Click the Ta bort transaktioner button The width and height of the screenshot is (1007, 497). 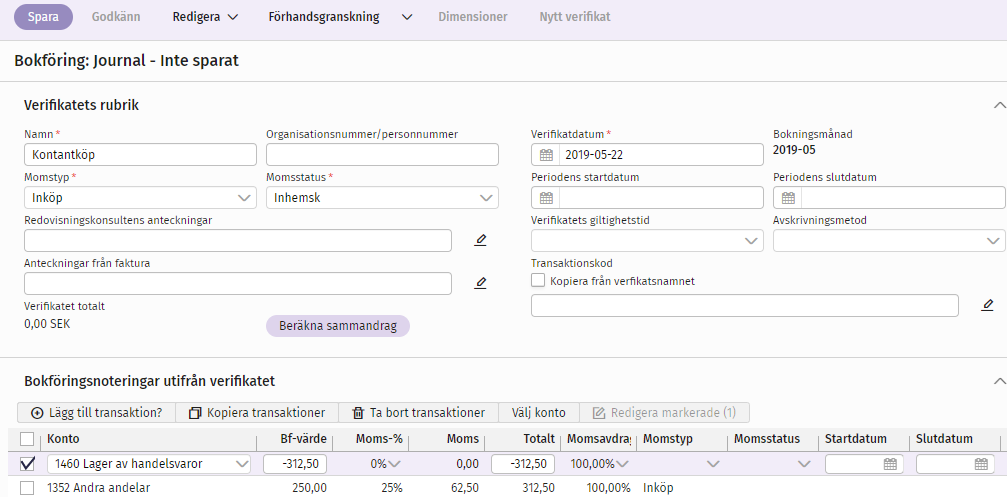point(418,412)
